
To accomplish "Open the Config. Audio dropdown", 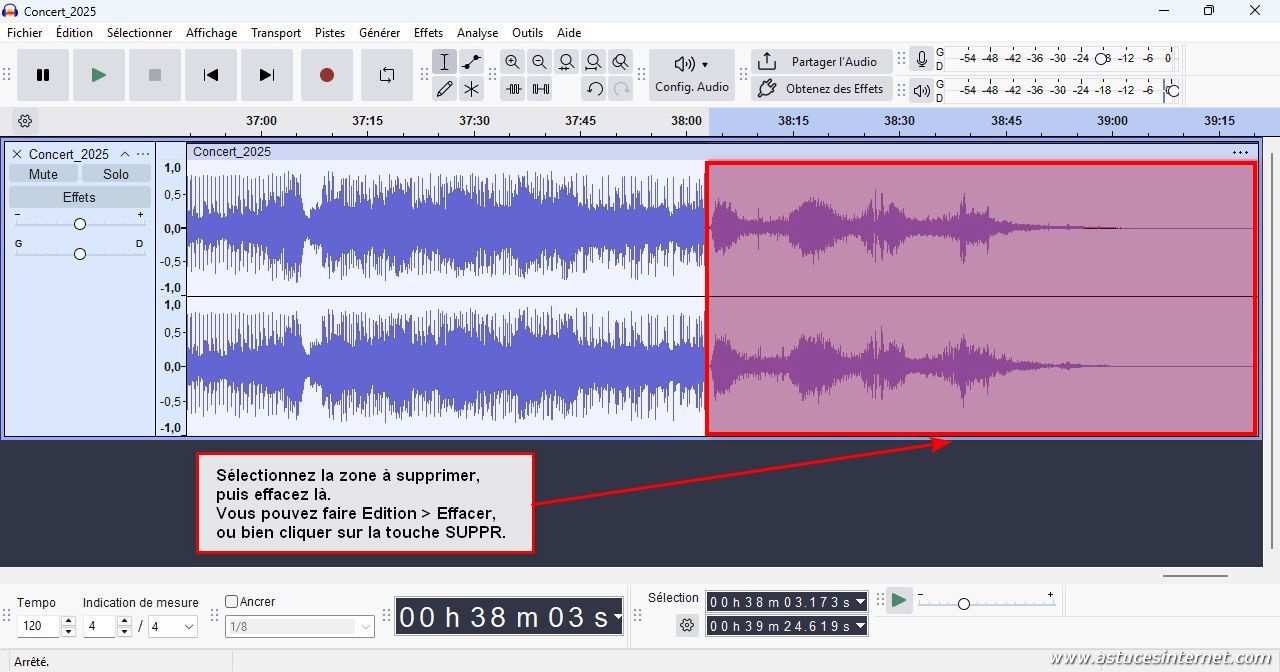I will tap(691, 75).
